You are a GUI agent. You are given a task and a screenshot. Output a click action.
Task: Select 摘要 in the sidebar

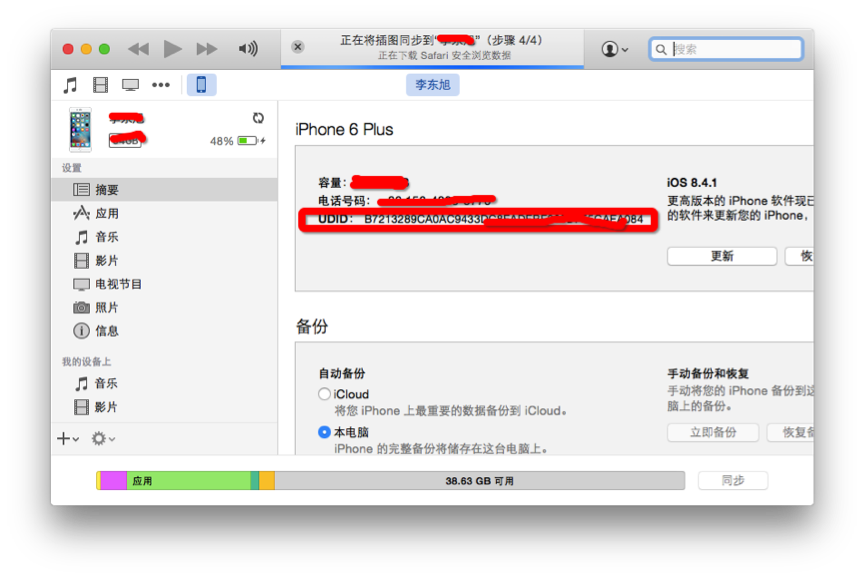click(x=164, y=190)
